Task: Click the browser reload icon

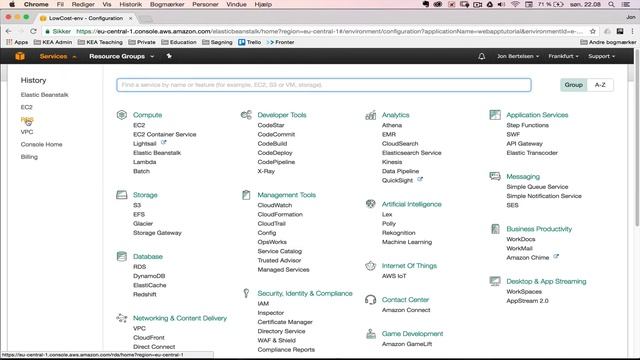Action: click(33, 31)
